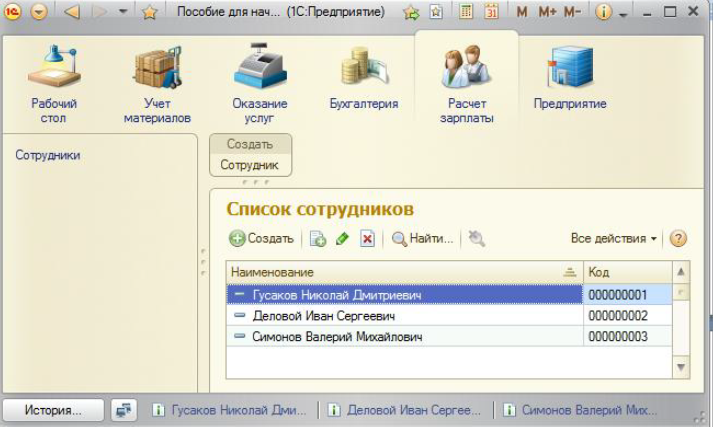Click the M+ memory add button
713x429 pixels.
[547, 12]
